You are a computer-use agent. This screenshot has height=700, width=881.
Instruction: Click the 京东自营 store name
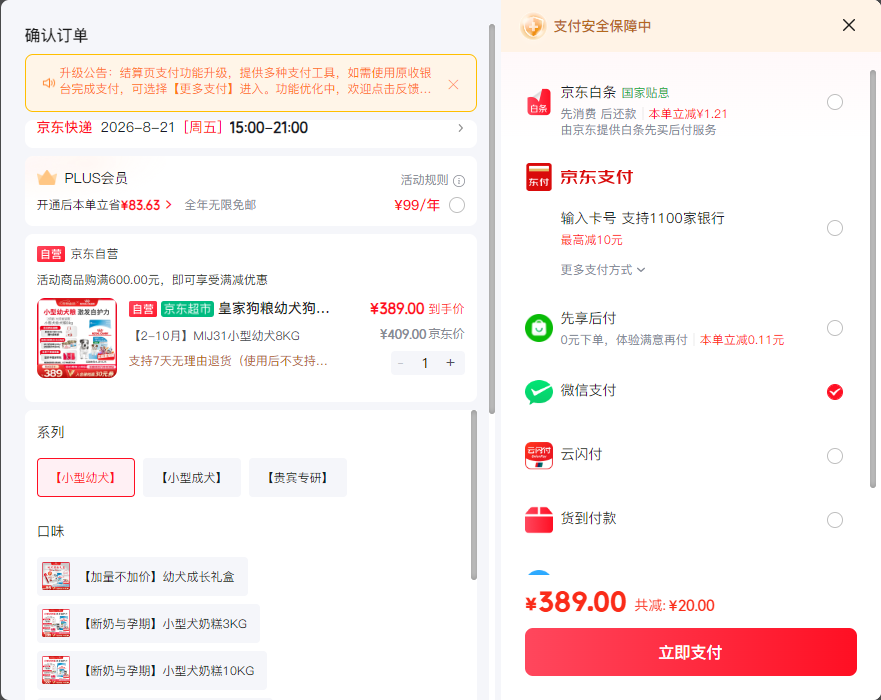[94, 254]
